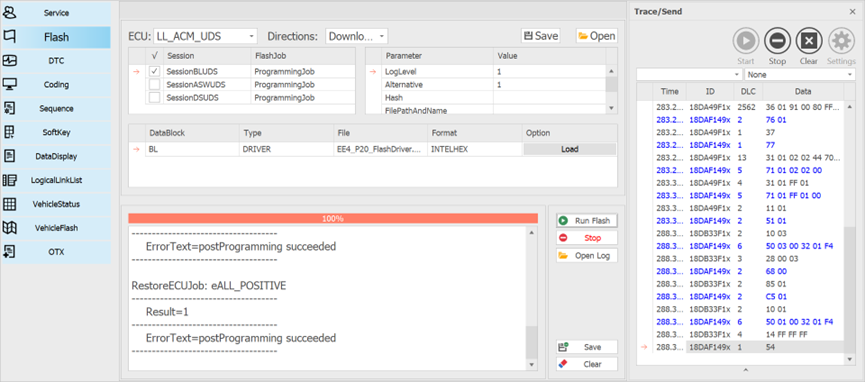Open the DataDisplay sidebar icon
The width and height of the screenshot is (865, 382).
pos(10,156)
